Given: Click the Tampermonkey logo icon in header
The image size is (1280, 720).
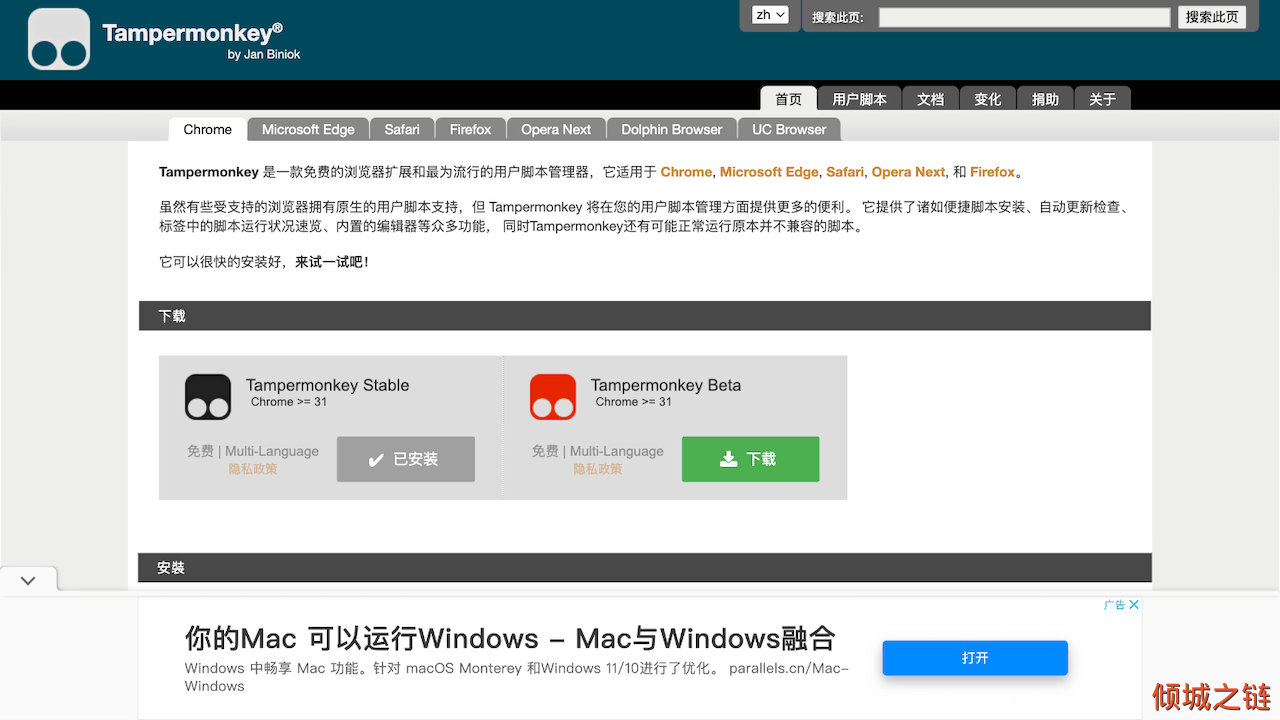Looking at the screenshot, I should tap(59, 39).
